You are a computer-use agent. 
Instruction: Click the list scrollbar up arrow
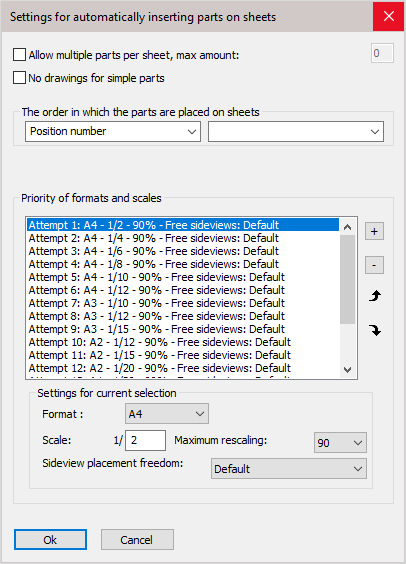[347, 227]
